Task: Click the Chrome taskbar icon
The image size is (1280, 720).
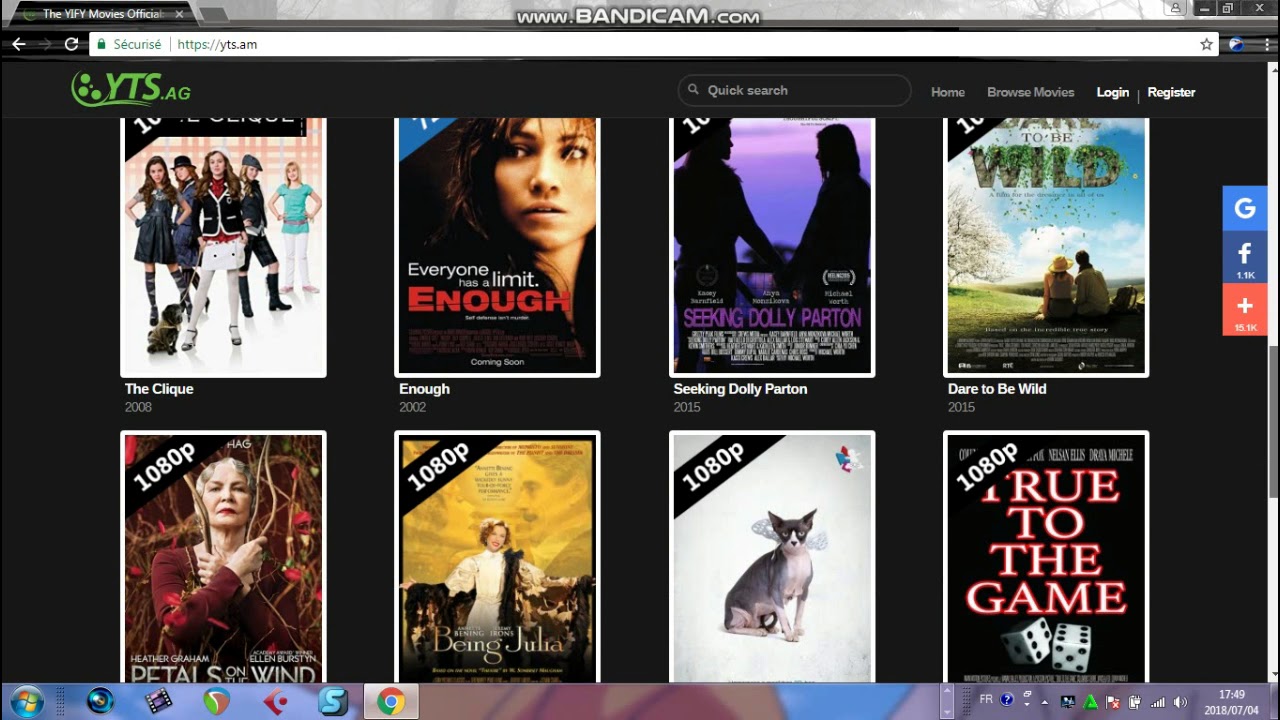Action: [390, 702]
